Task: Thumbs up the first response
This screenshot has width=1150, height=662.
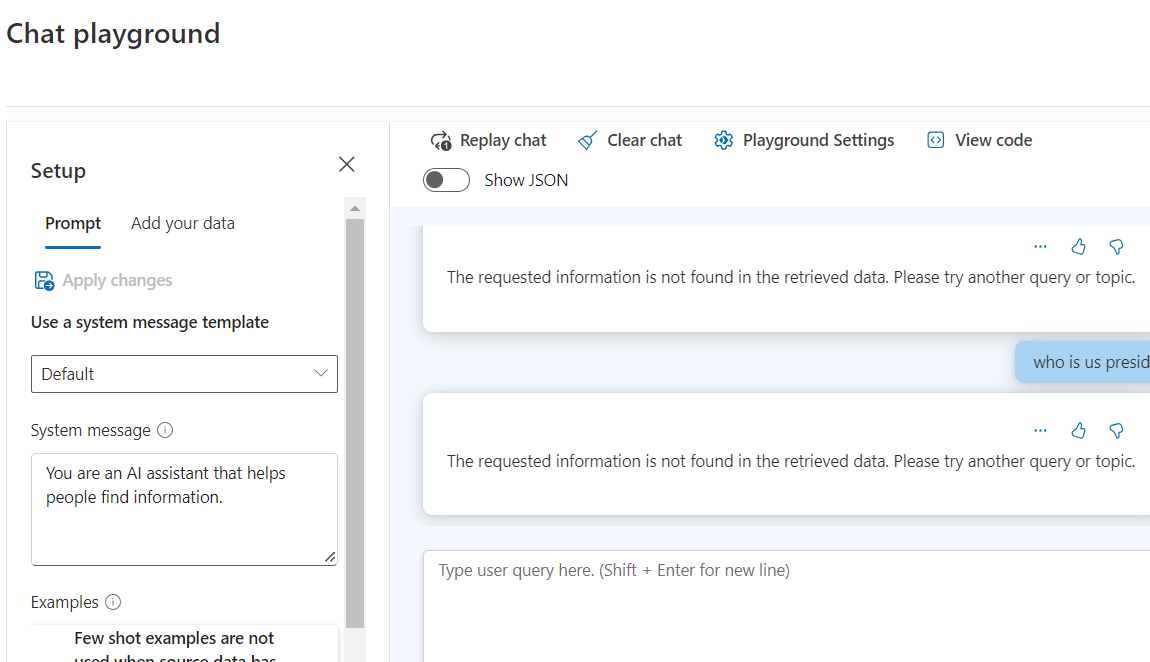Action: click(1078, 247)
